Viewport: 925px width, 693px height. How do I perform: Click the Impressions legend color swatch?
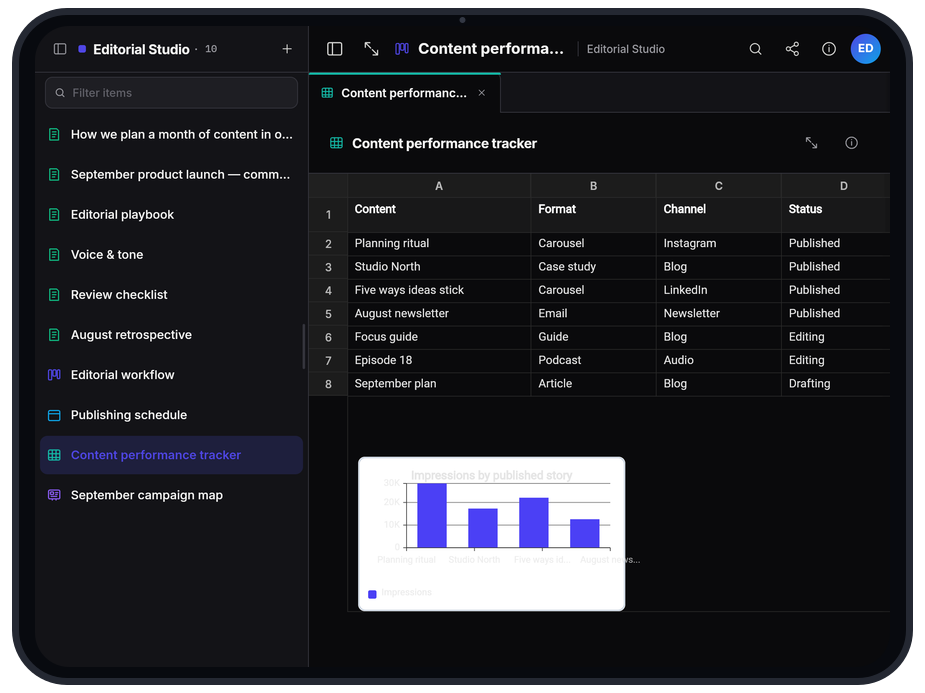click(372, 594)
